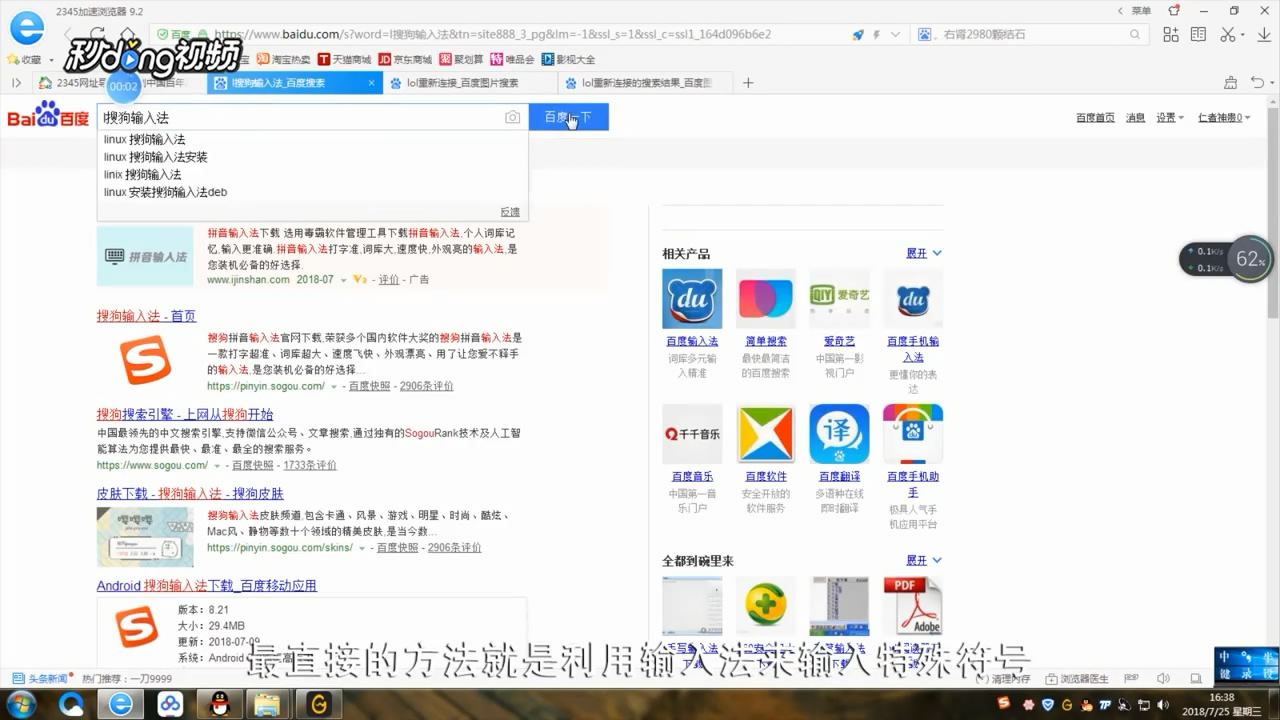Image resolution: width=1280 pixels, height=720 pixels.
Task: Click 清理内存 in the status bar
Action: (1004, 678)
